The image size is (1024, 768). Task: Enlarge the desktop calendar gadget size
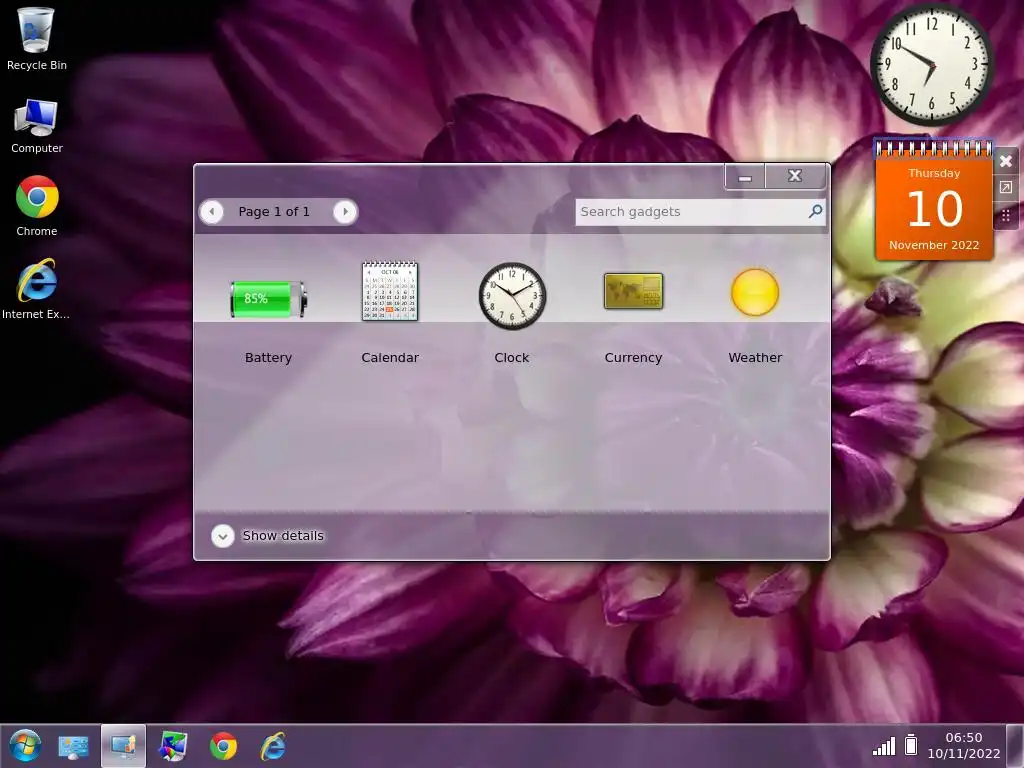(x=1006, y=188)
